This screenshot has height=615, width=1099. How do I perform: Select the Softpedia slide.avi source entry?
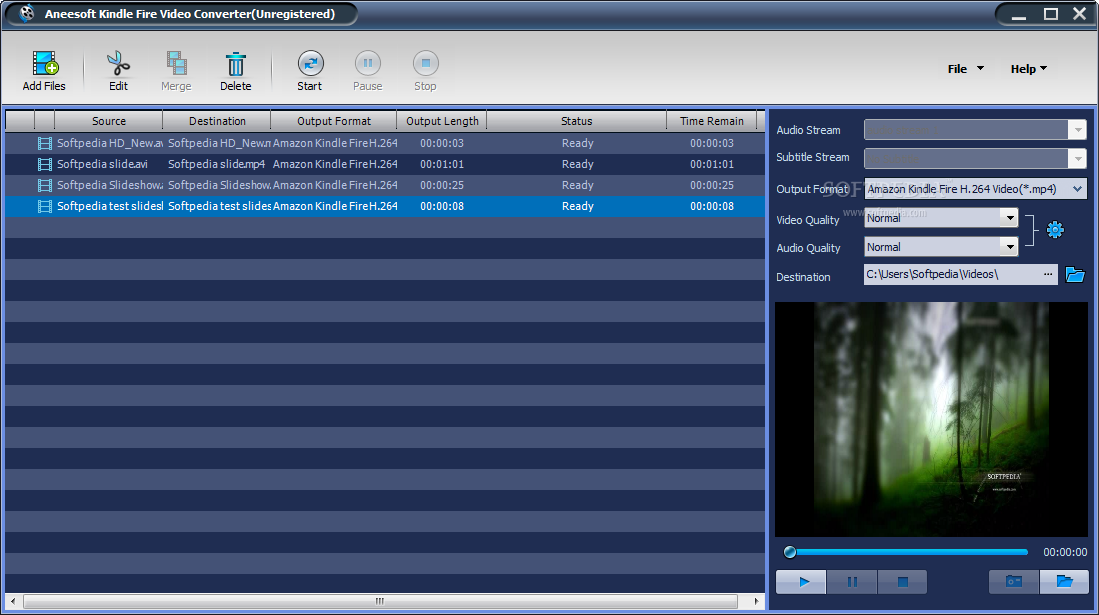[x=102, y=164]
